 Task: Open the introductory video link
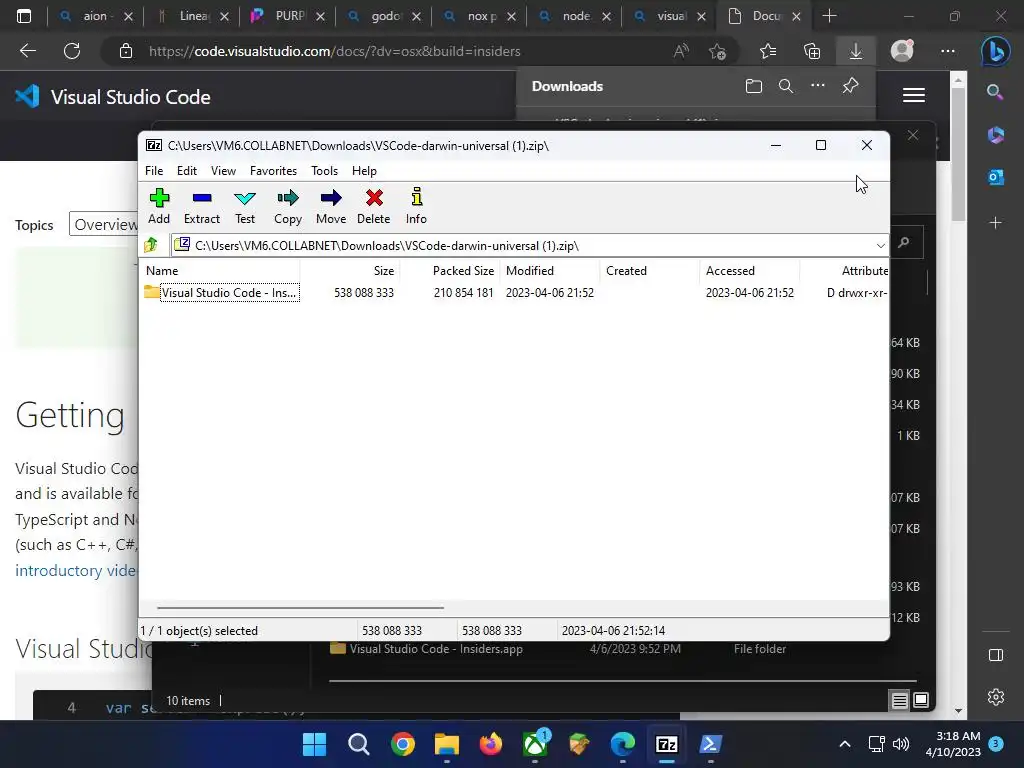(x=76, y=570)
